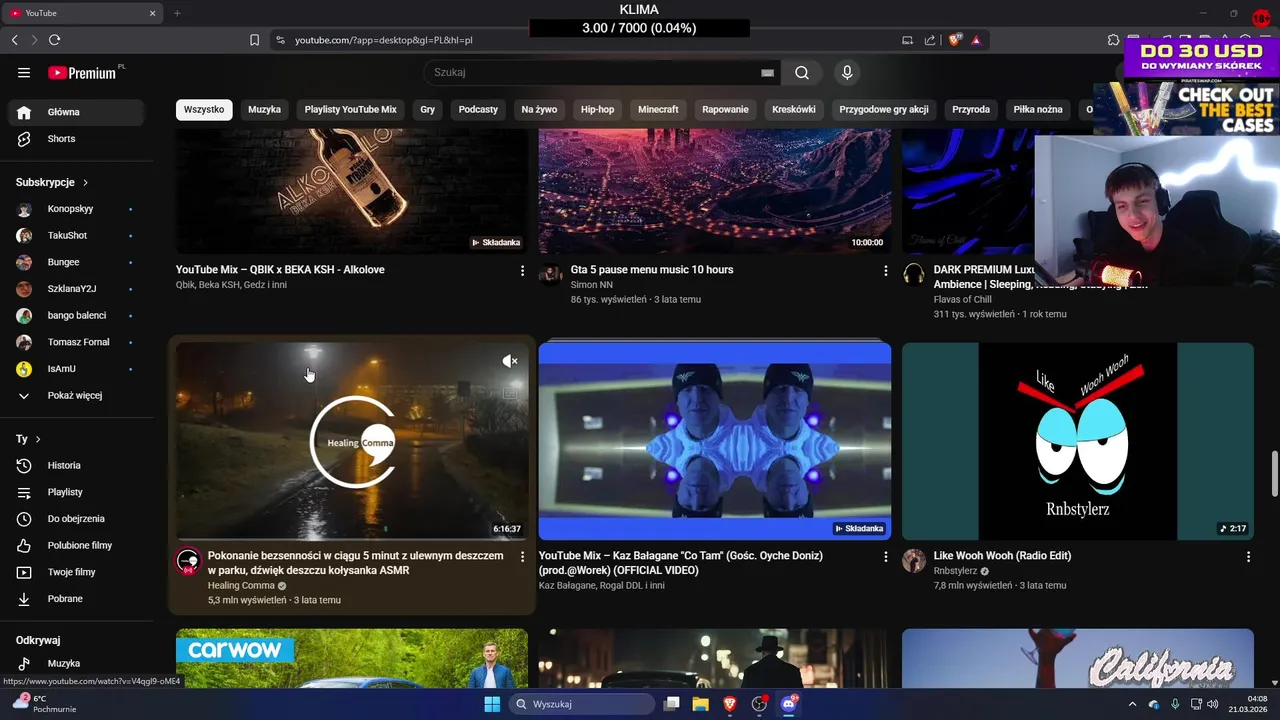Open Simon NN channel link
Viewport: 1280px width, 720px height.
pyautogui.click(x=592, y=285)
